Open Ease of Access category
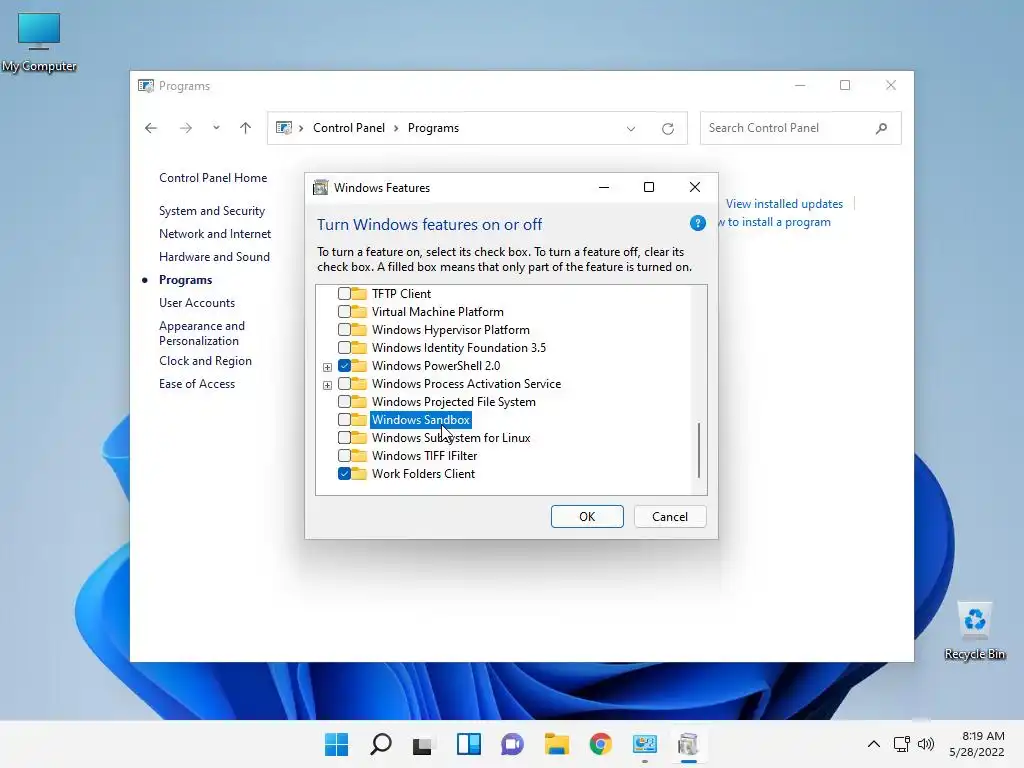This screenshot has width=1024, height=768. coord(197,384)
